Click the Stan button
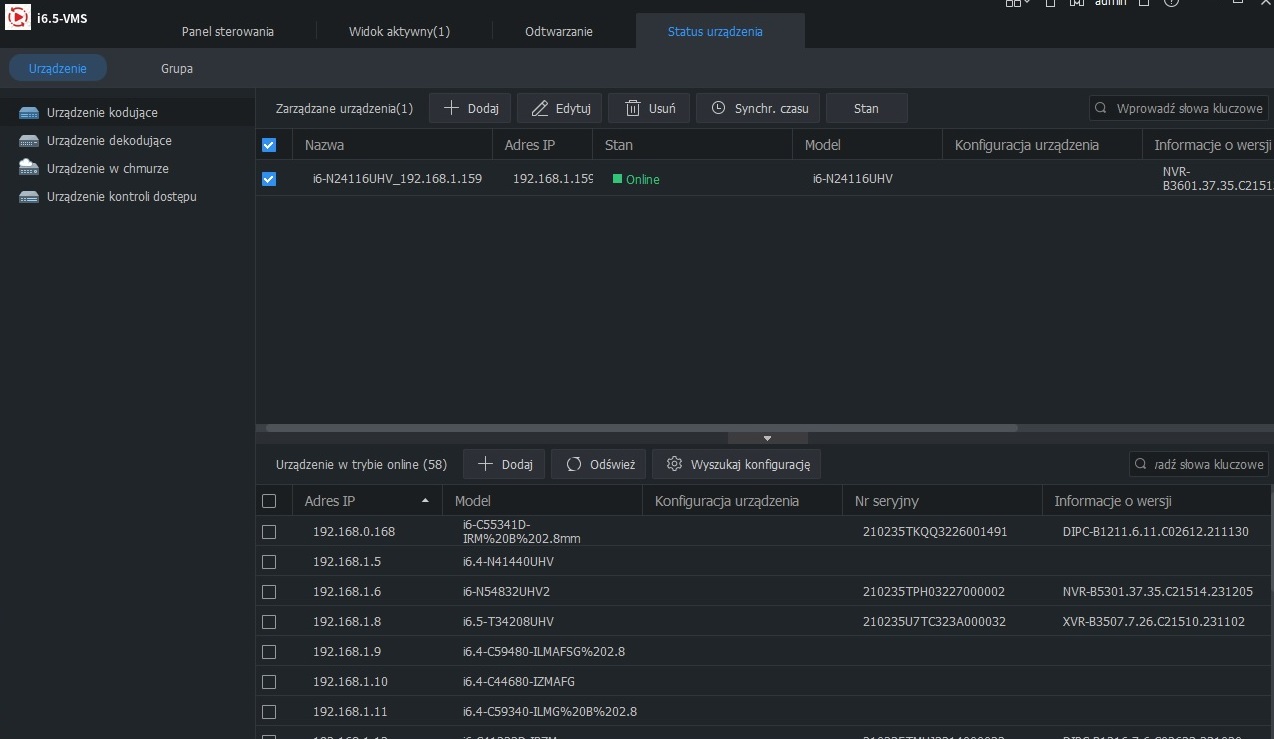 pyautogui.click(x=866, y=108)
